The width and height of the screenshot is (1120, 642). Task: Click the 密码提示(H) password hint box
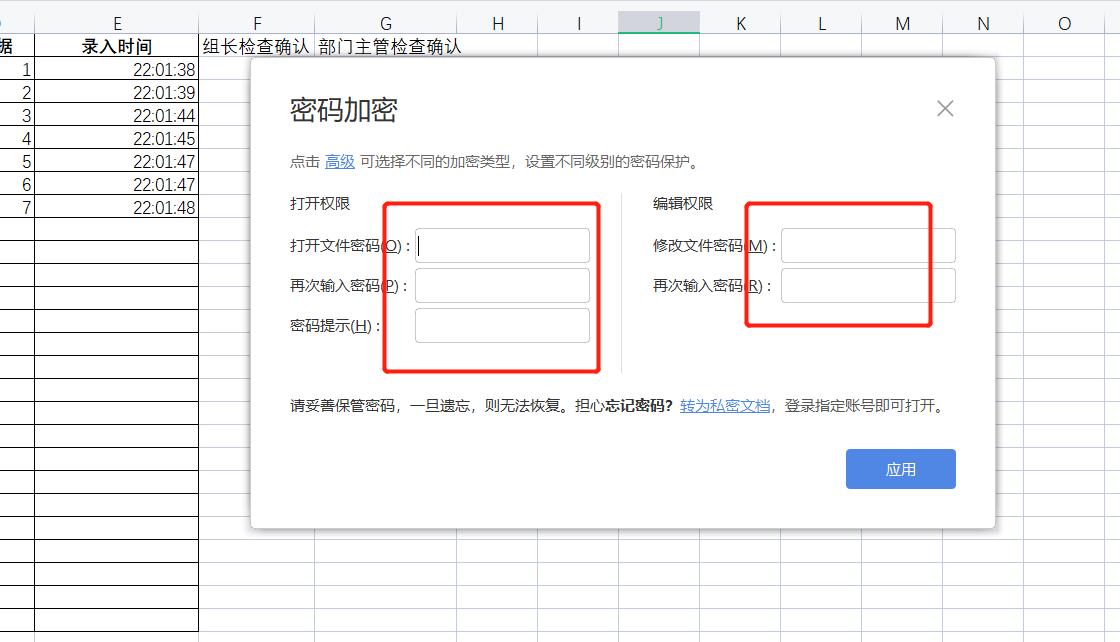click(x=502, y=325)
